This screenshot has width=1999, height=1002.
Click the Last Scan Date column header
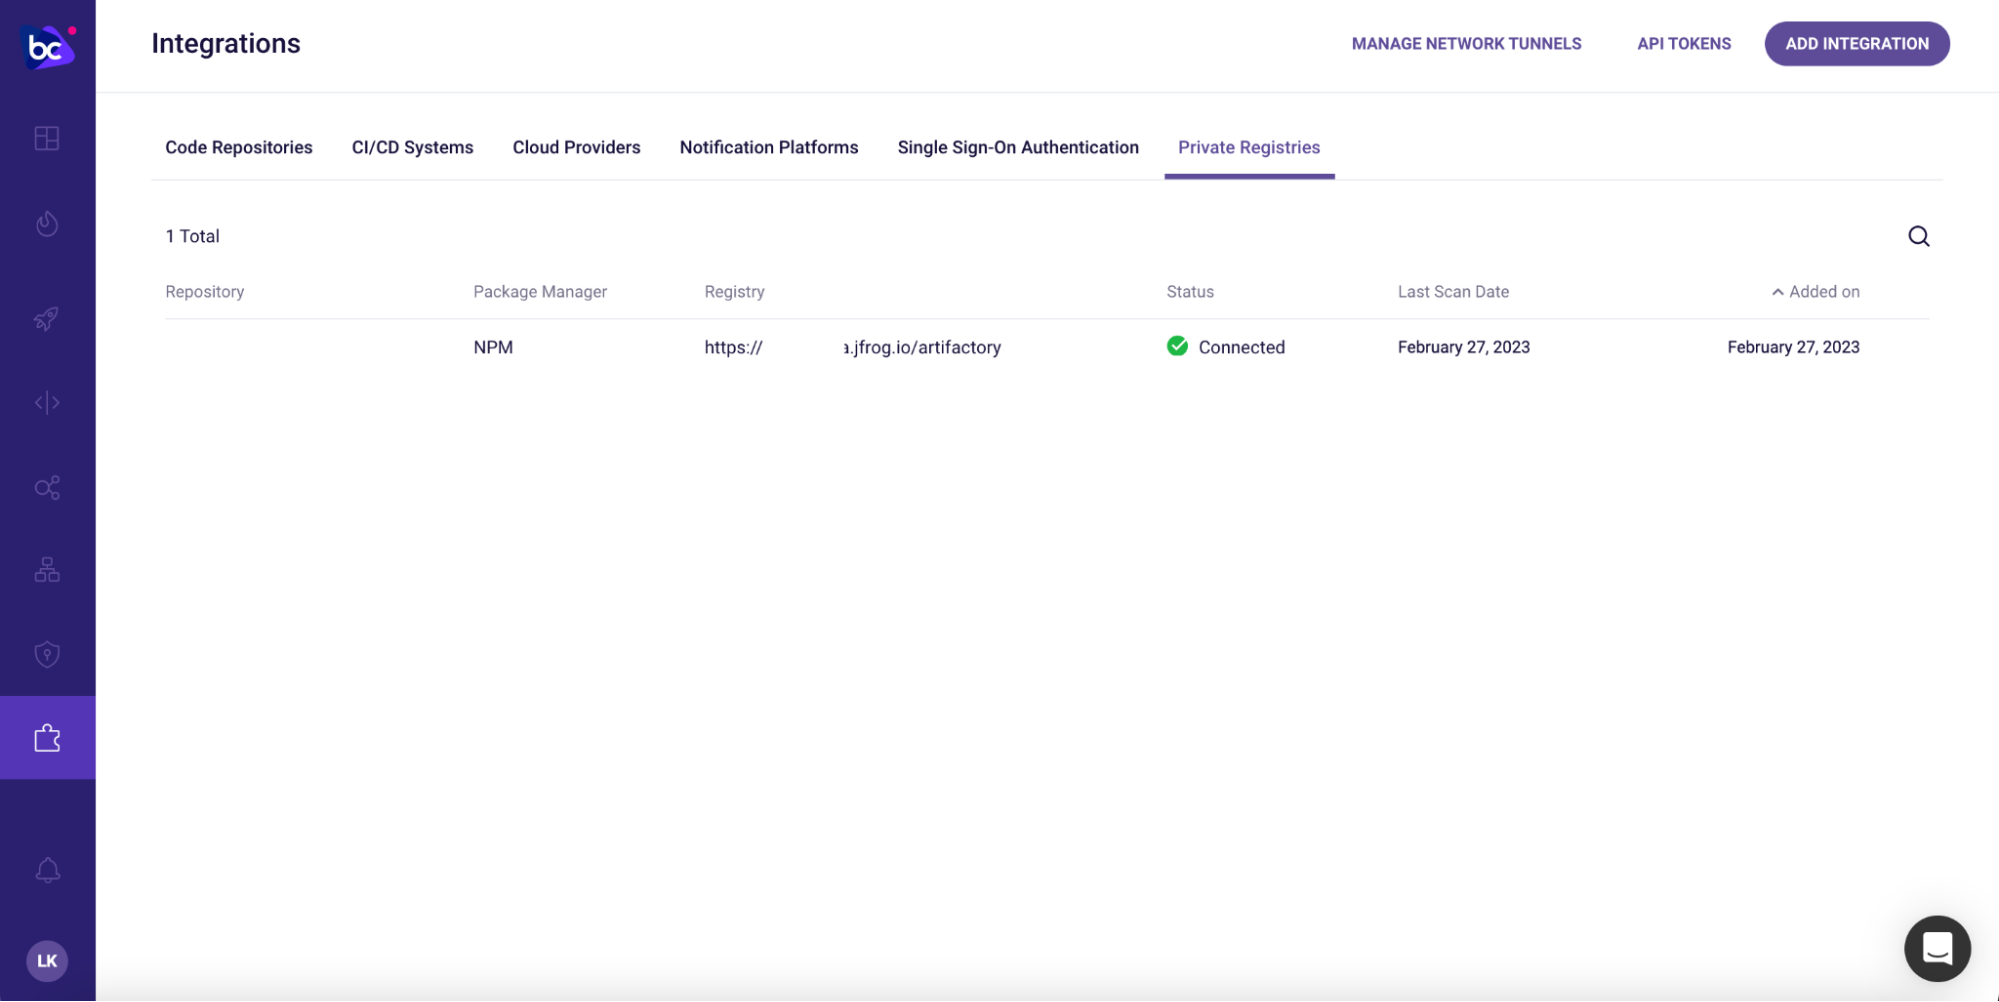(x=1453, y=292)
